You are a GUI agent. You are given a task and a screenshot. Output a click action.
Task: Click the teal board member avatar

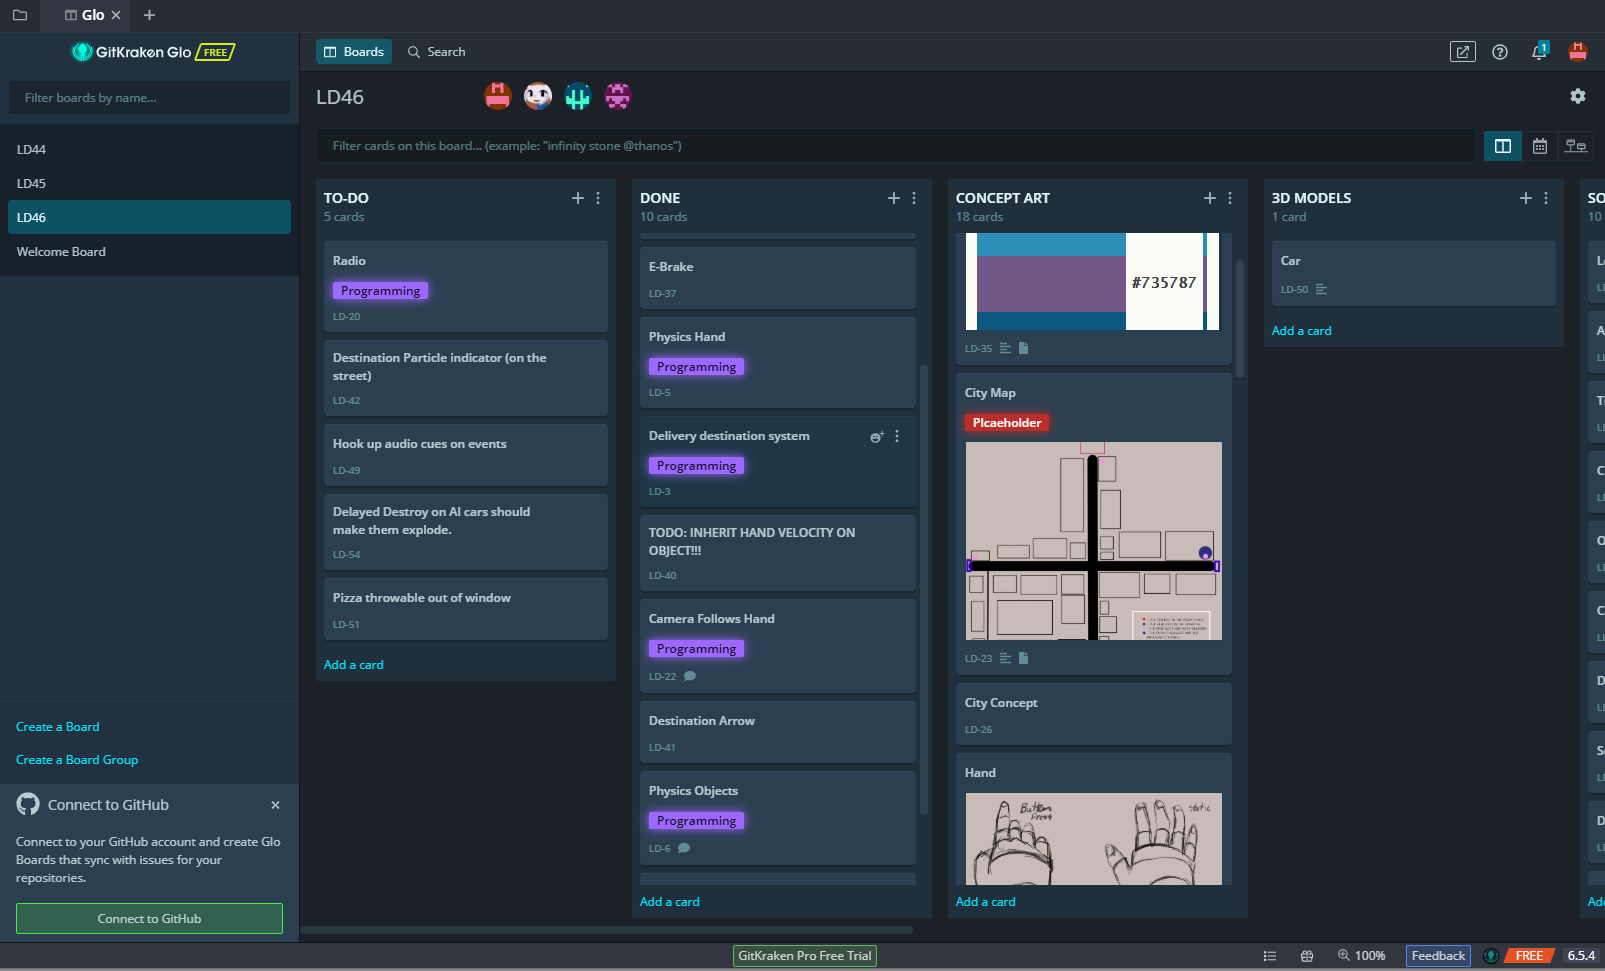click(578, 96)
